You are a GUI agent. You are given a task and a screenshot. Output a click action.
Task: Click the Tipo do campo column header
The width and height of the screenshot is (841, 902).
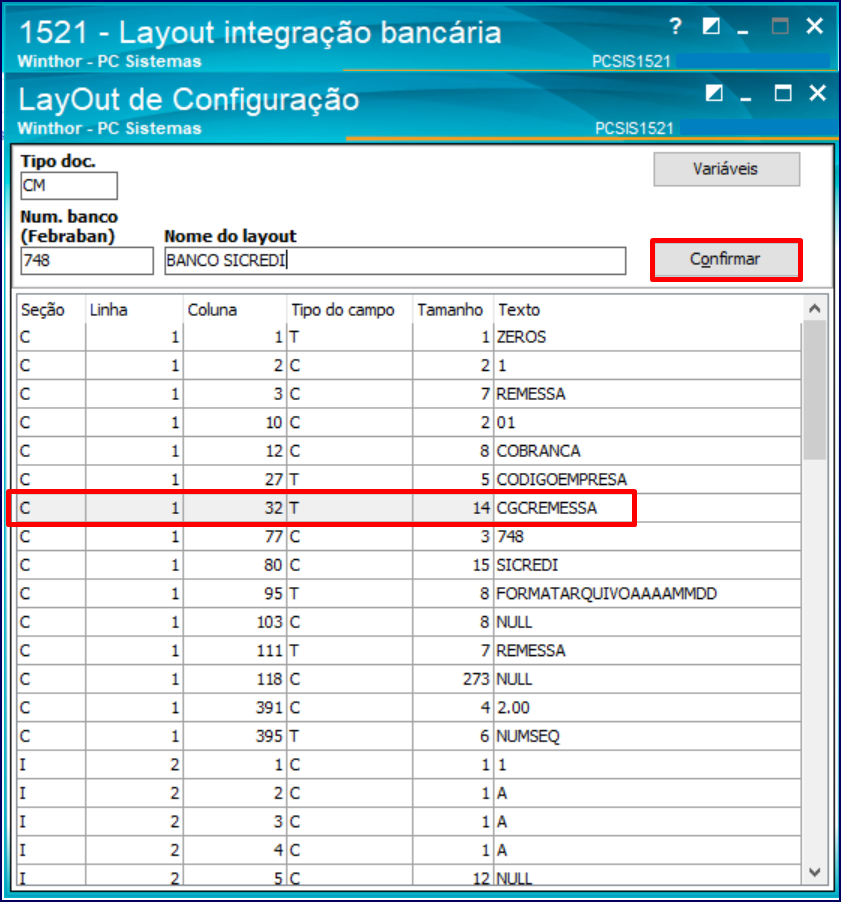click(x=349, y=309)
